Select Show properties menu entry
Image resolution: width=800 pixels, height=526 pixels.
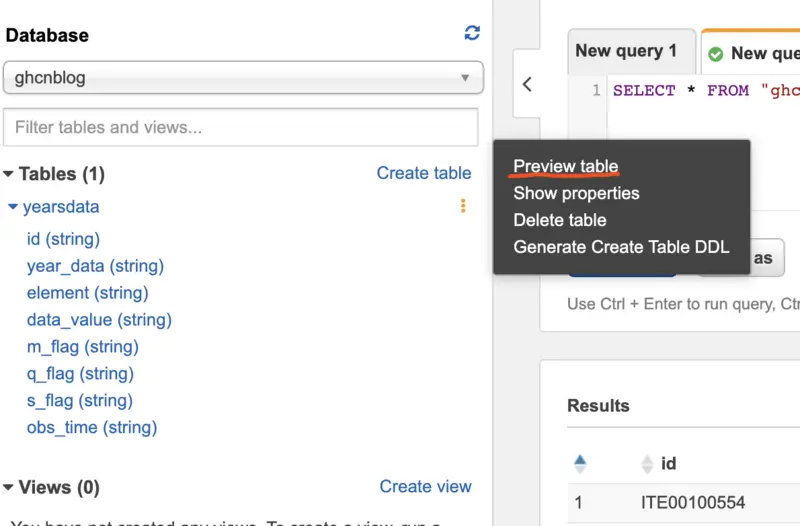tap(576, 193)
